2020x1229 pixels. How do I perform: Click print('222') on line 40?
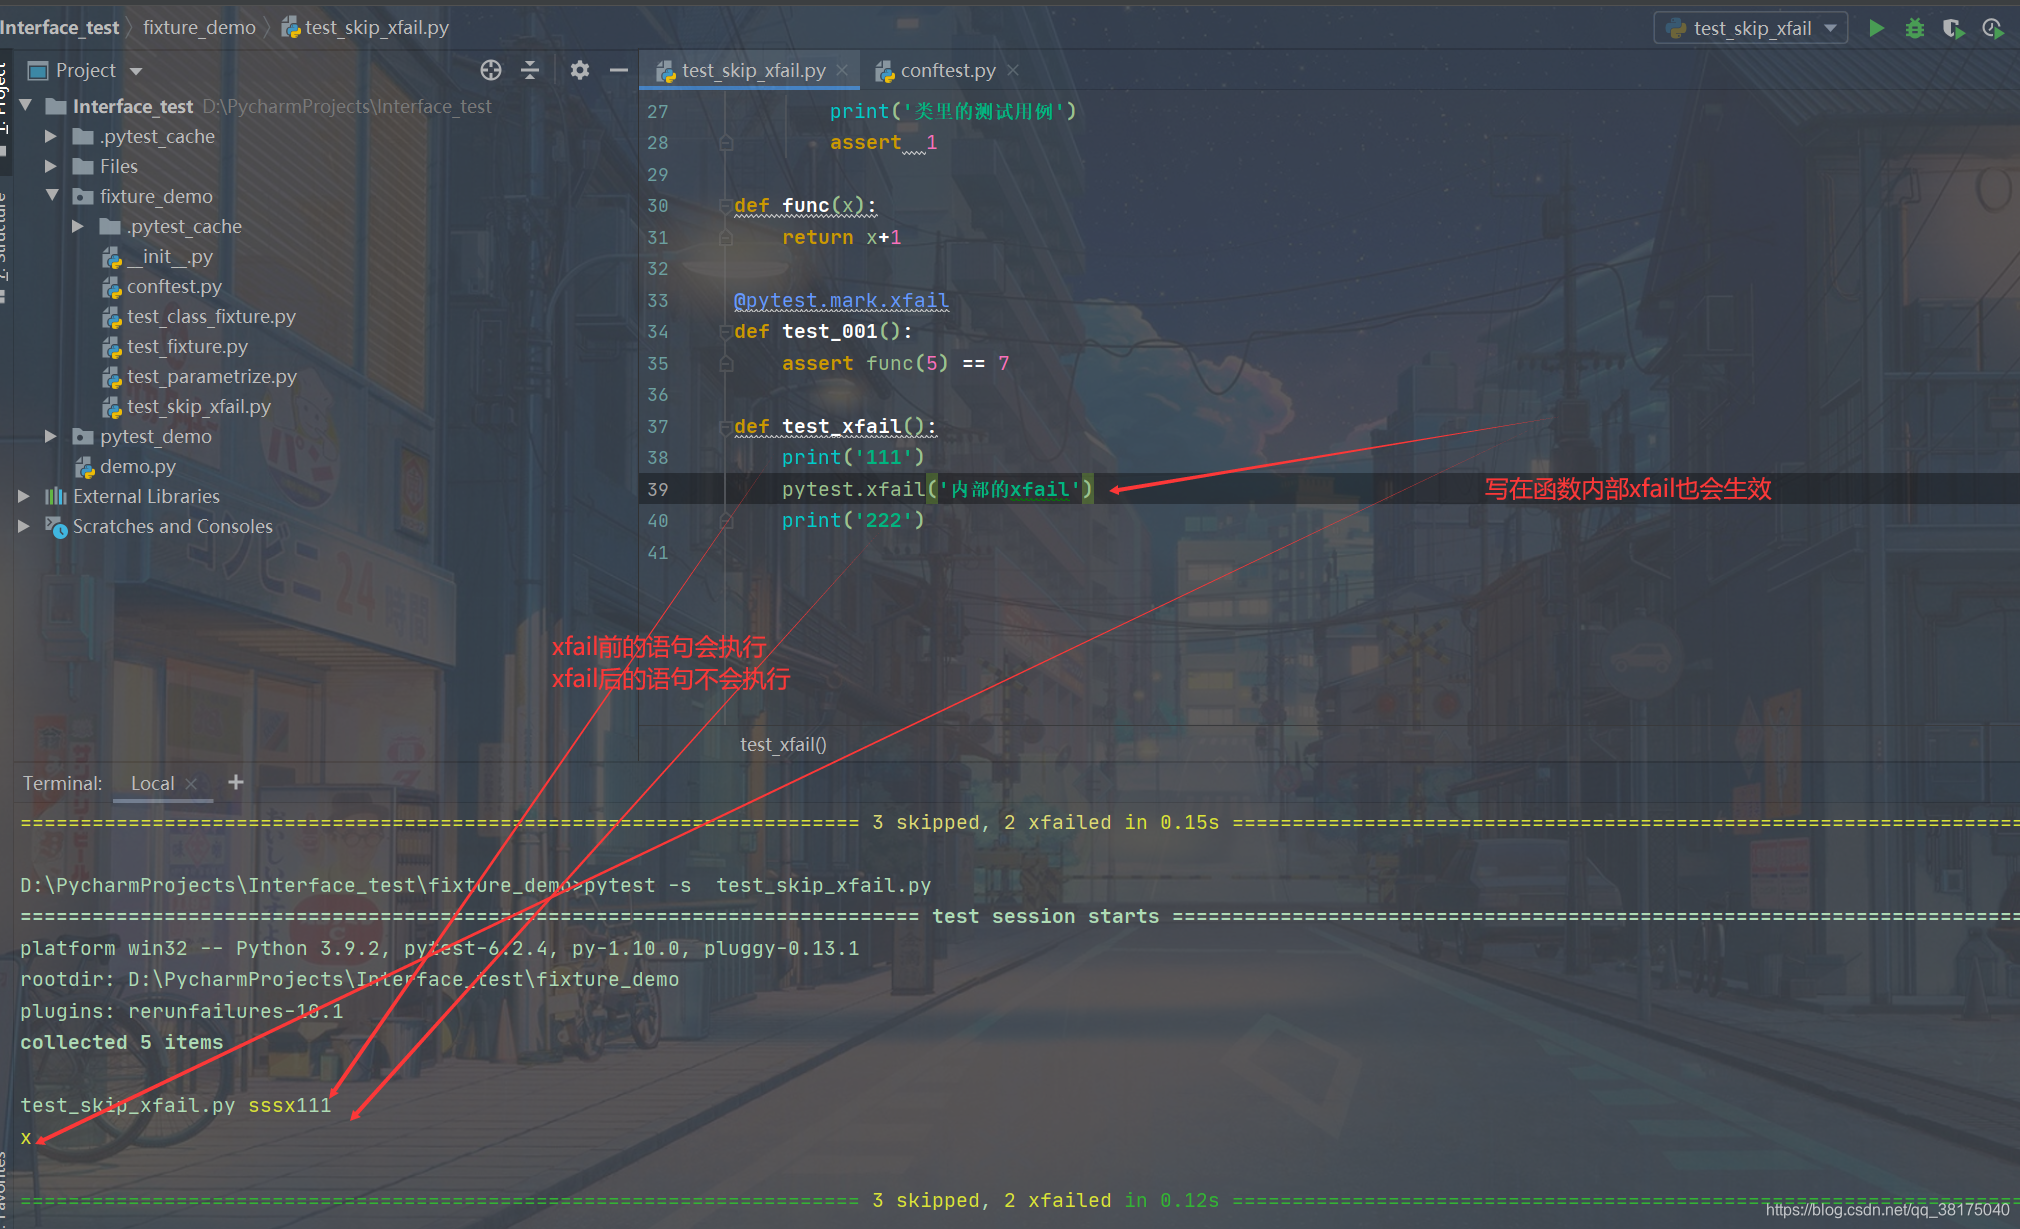point(853,520)
